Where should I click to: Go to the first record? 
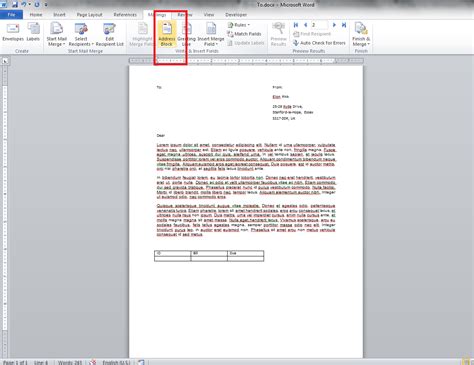(296, 25)
